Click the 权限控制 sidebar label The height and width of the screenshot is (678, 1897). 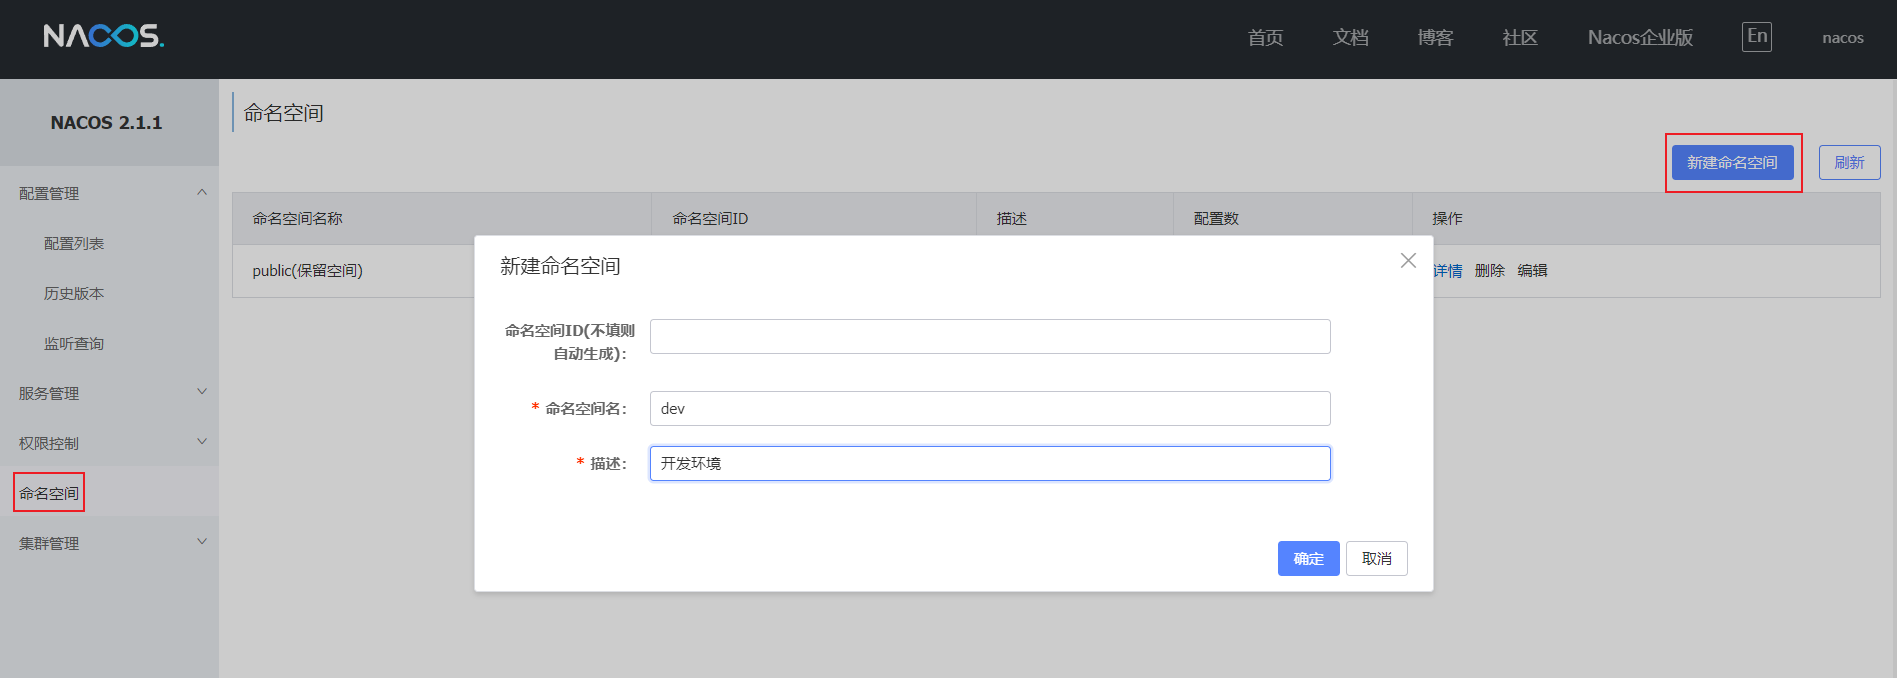(49, 443)
